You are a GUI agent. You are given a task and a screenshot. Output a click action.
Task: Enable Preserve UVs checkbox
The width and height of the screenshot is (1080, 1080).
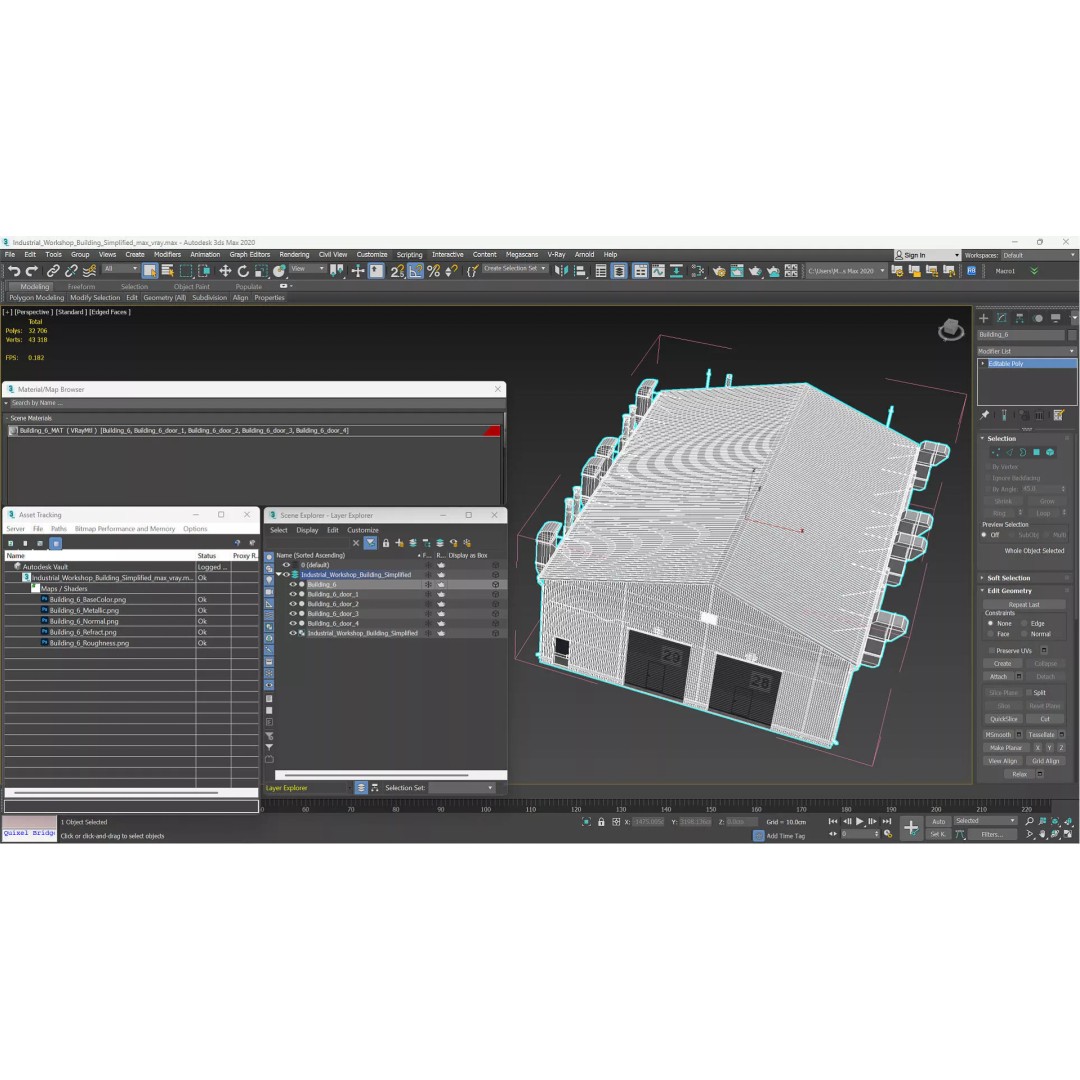click(x=992, y=651)
